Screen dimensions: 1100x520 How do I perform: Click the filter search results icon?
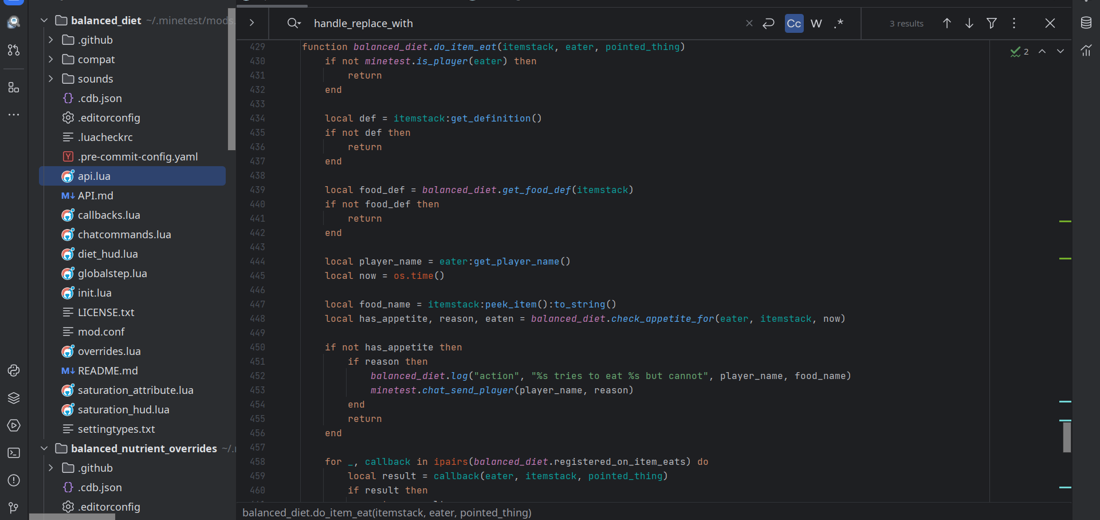coord(991,23)
